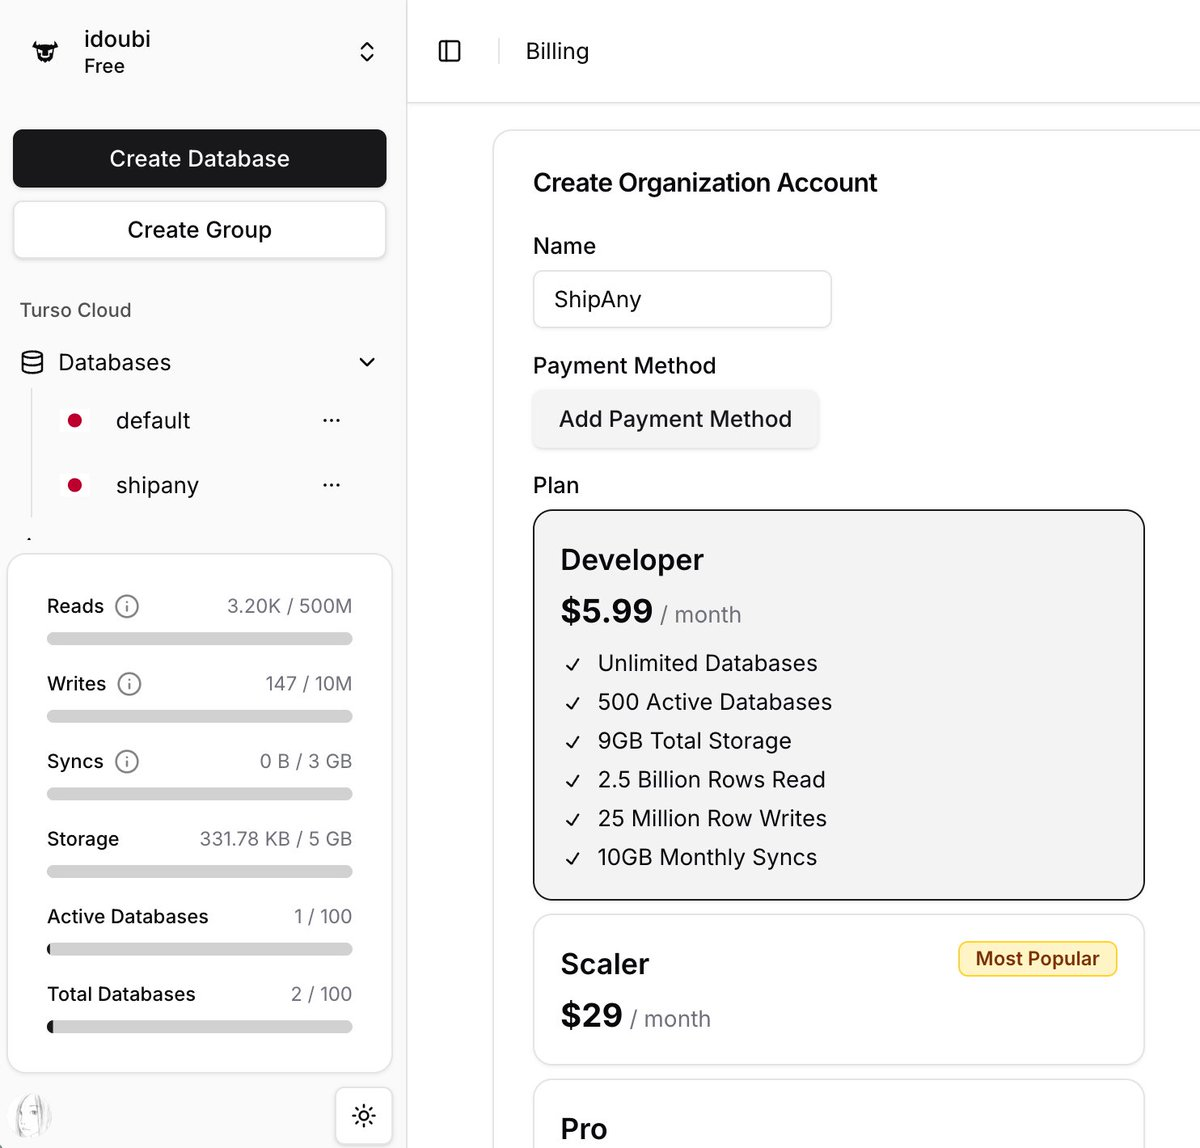This screenshot has height=1148, width=1200.
Task: Open the shipany database
Action: click(157, 485)
